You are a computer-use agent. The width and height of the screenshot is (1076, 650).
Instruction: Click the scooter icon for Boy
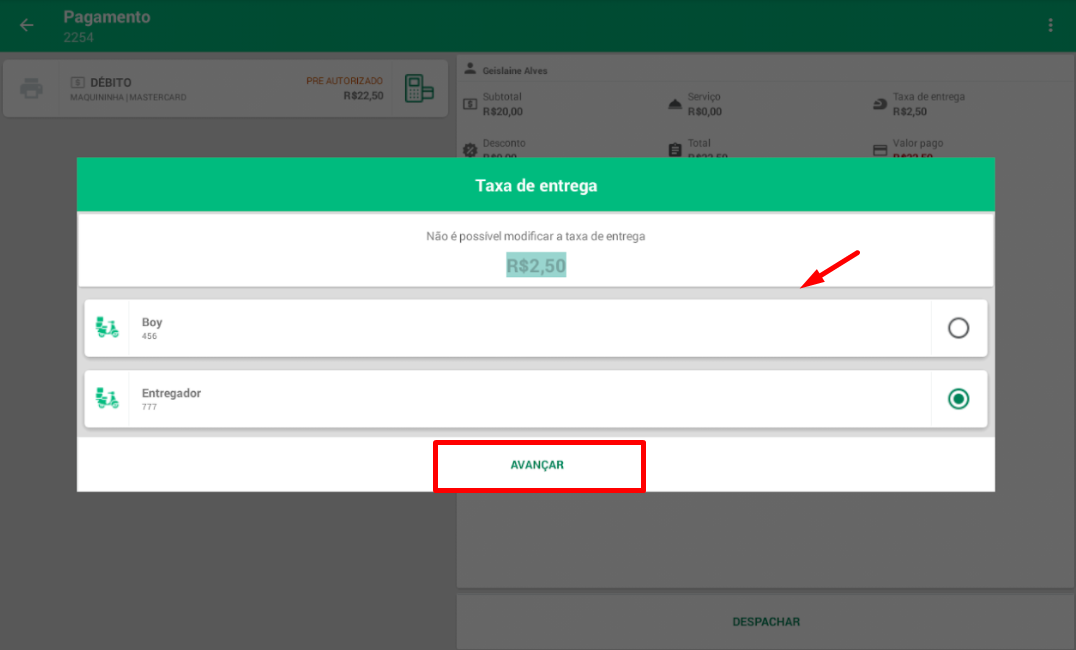tap(107, 327)
